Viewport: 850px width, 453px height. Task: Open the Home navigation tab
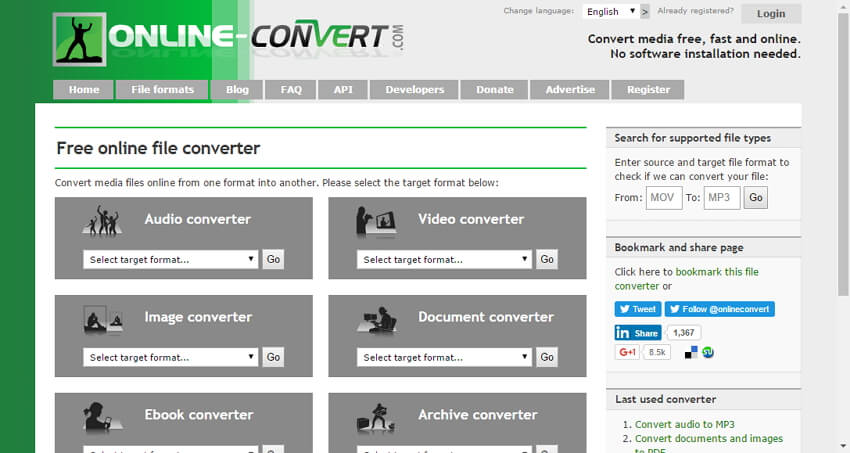point(83,90)
